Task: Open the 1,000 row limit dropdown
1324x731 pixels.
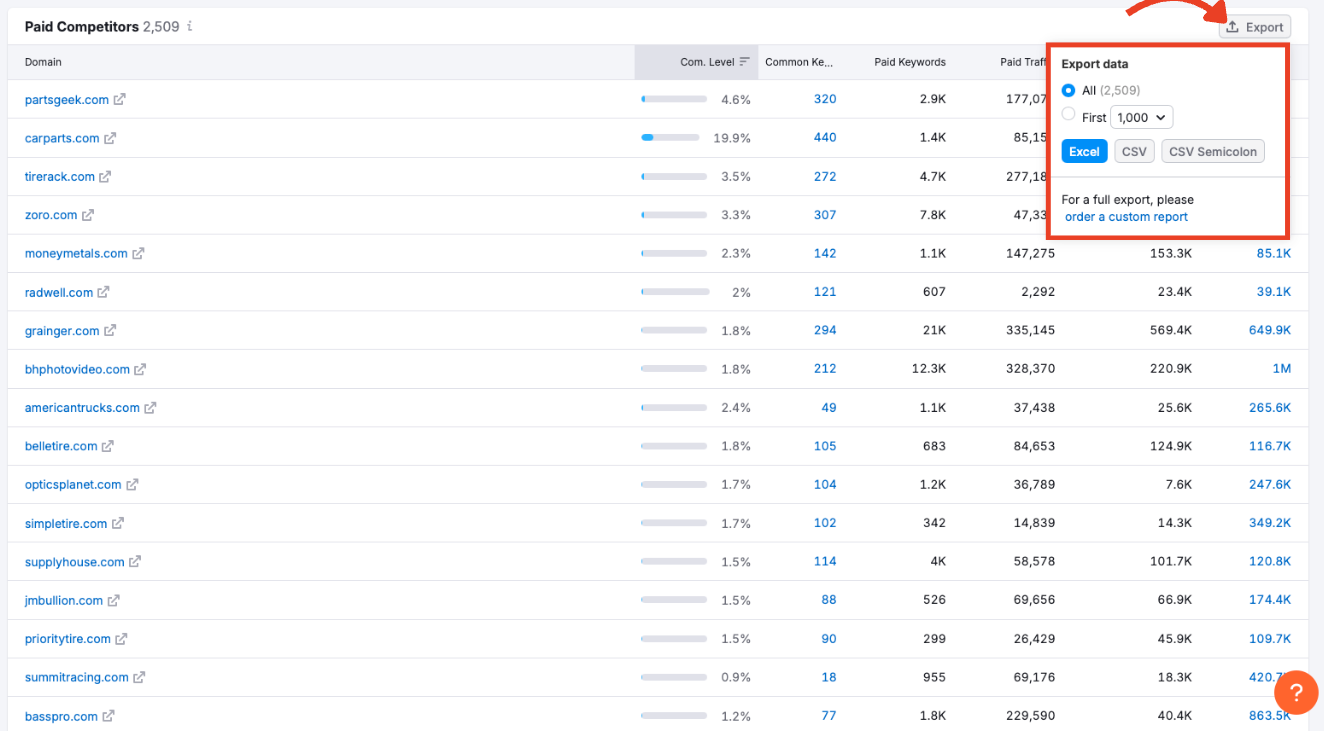Action: point(1141,117)
